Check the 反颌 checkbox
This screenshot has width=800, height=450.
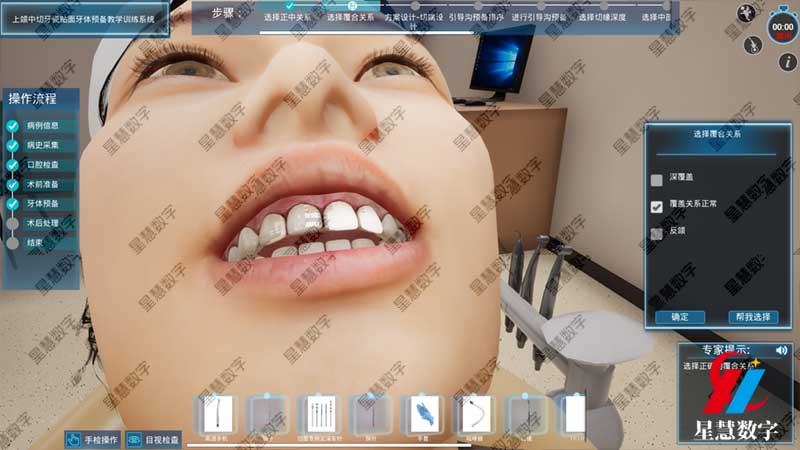point(657,233)
